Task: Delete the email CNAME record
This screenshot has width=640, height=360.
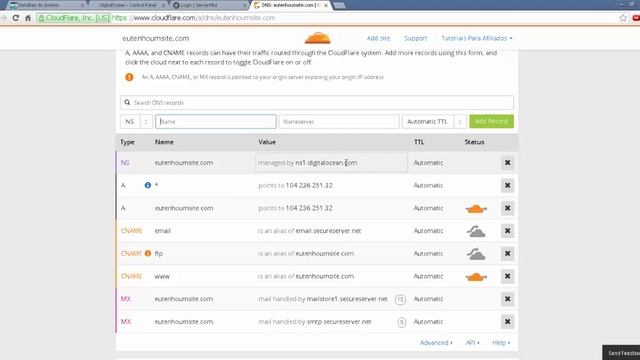Action: (507, 231)
